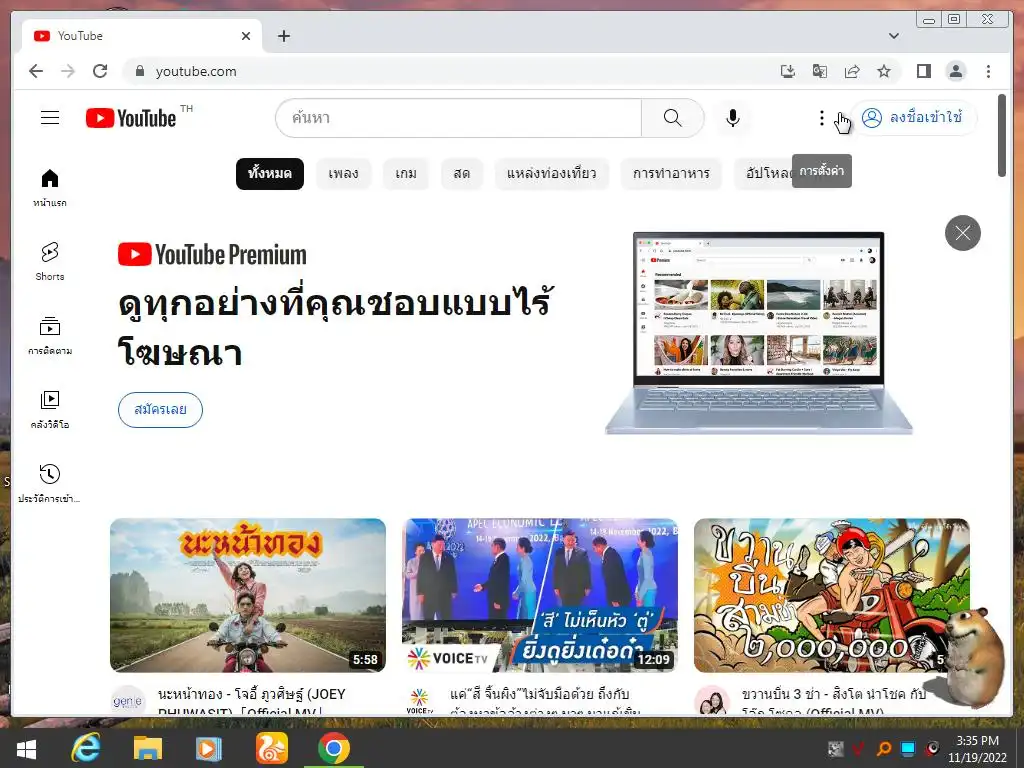Bookmark this page with the star
1024x768 pixels.
click(x=884, y=71)
